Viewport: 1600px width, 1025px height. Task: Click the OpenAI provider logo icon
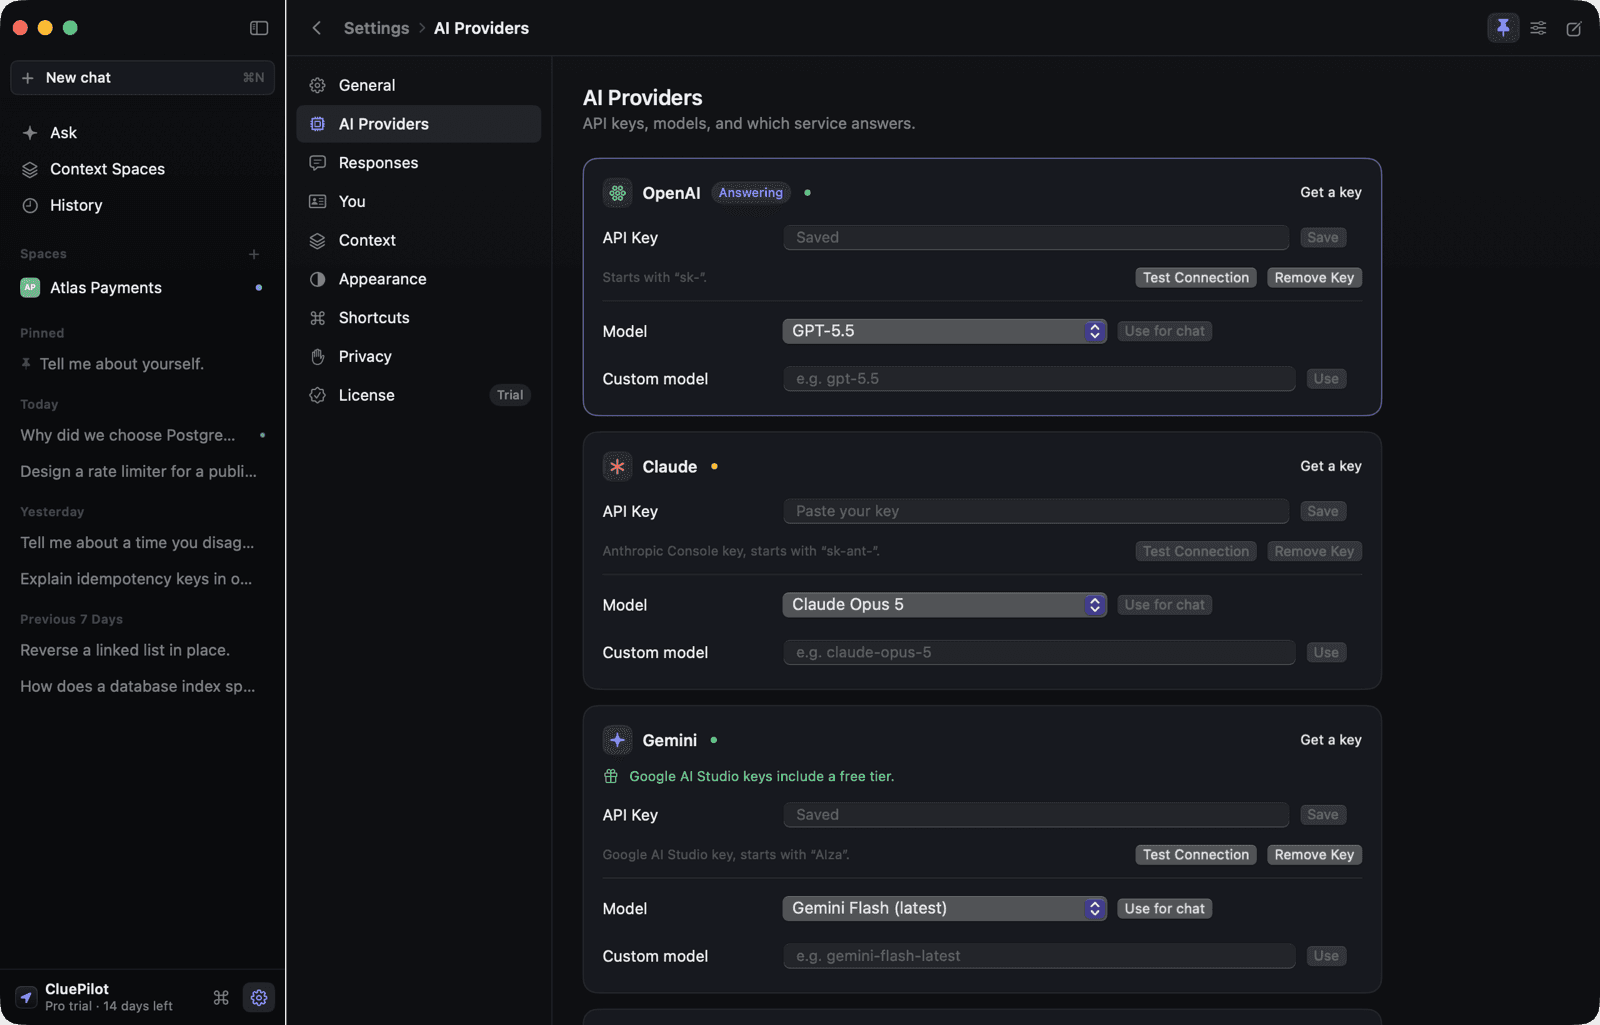[x=617, y=193]
